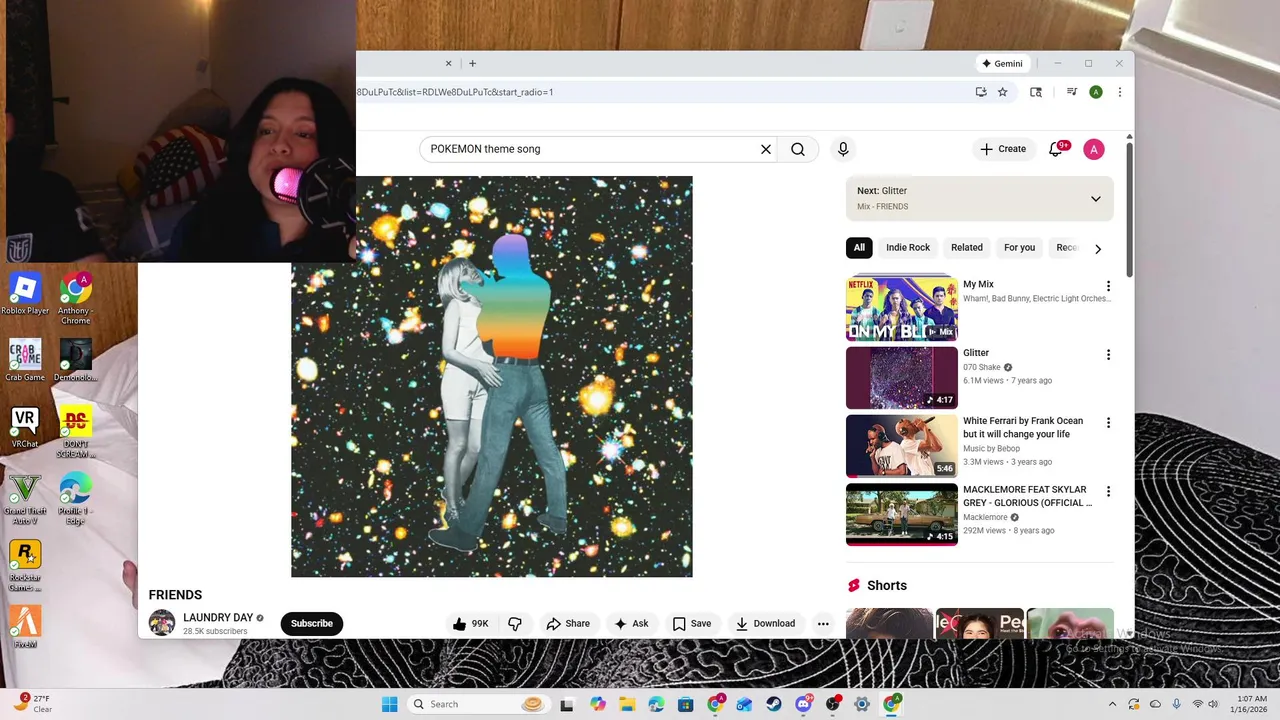Select Rockstar Games Launcher desktop icon
This screenshot has width=1280, height=720.
[25, 565]
